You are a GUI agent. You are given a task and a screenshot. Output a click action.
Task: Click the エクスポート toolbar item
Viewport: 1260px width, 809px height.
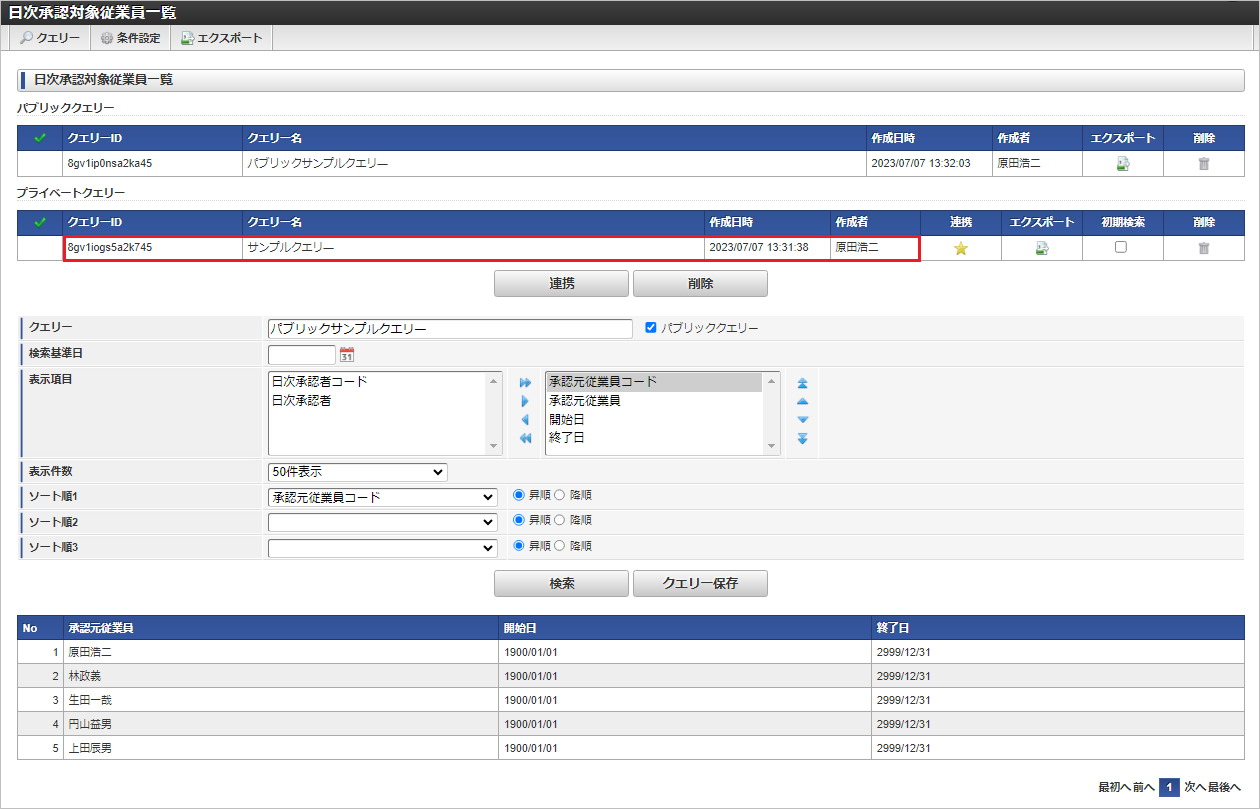pyautogui.click(x=221, y=38)
